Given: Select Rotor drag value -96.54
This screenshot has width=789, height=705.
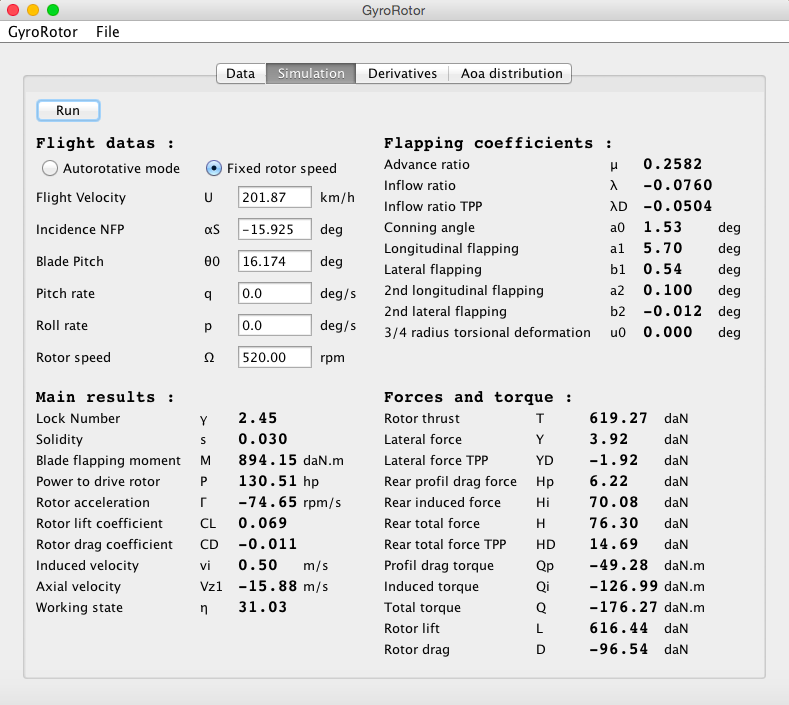Looking at the screenshot, I should [618, 649].
